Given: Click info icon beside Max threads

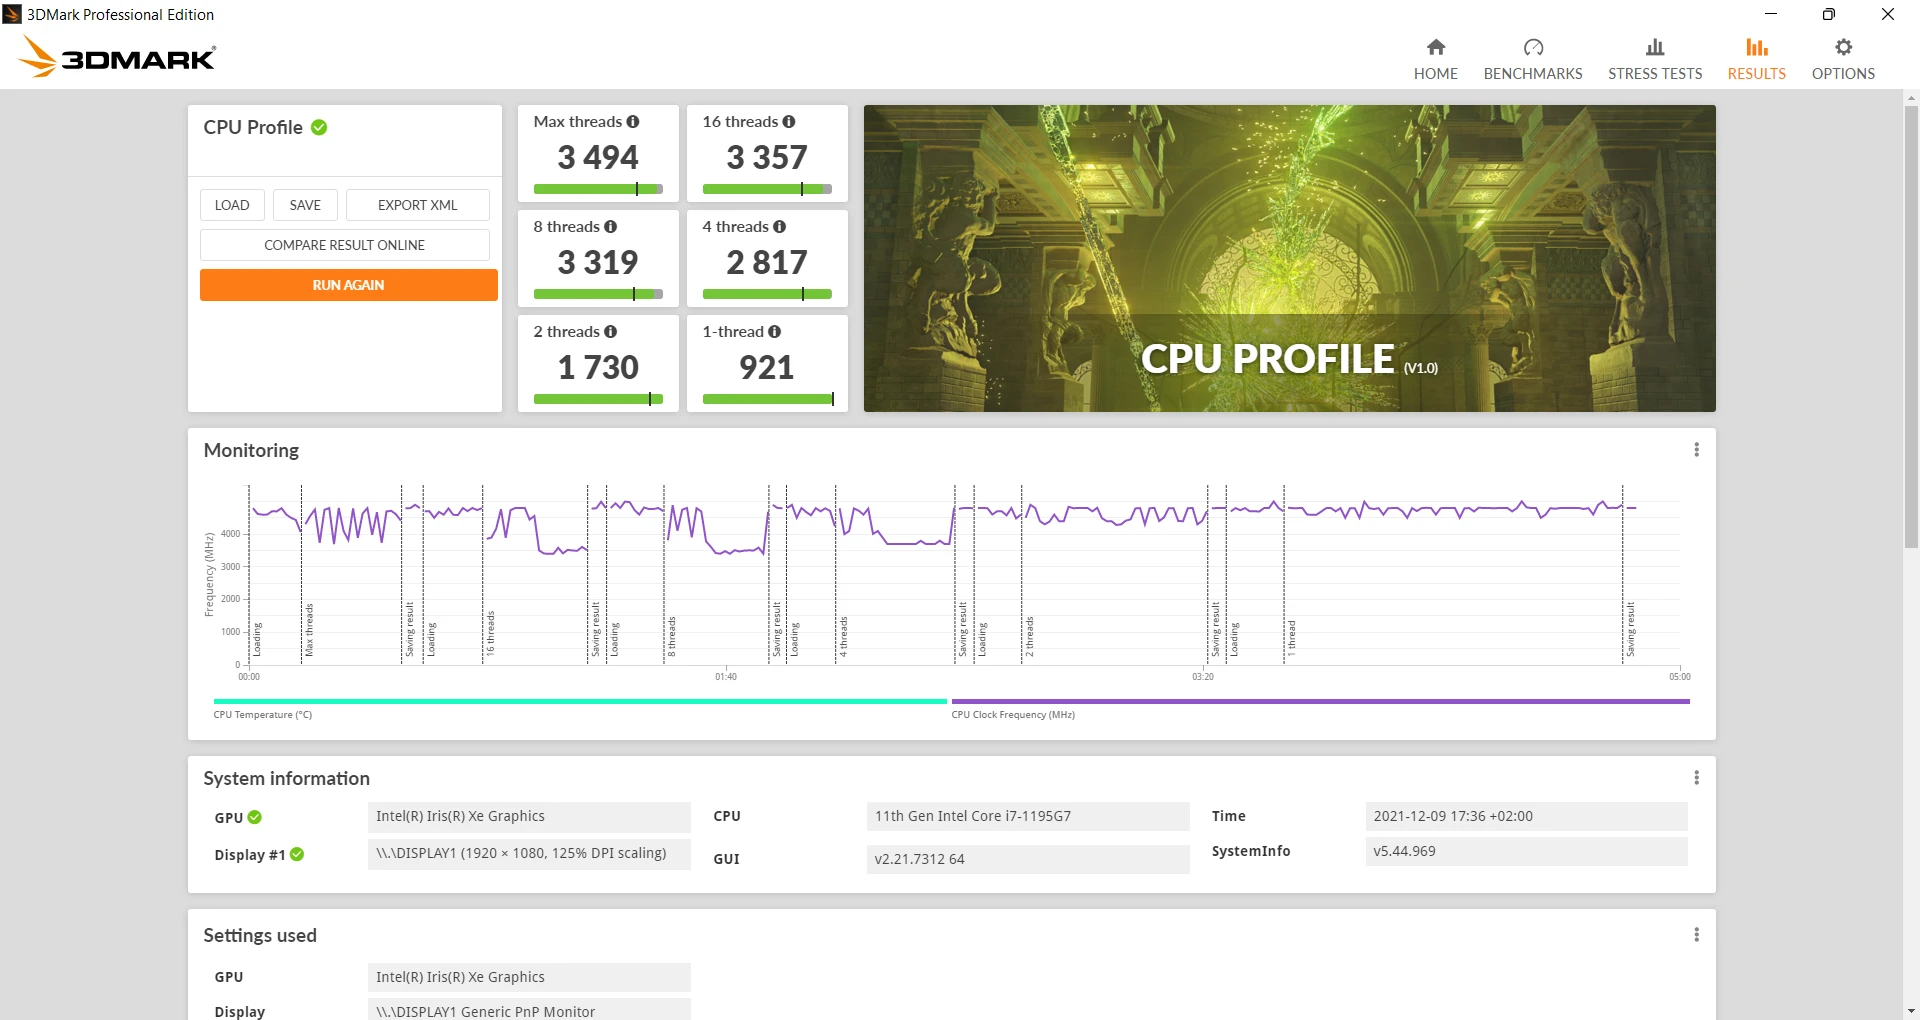Looking at the screenshot, I should coord(633,121).
